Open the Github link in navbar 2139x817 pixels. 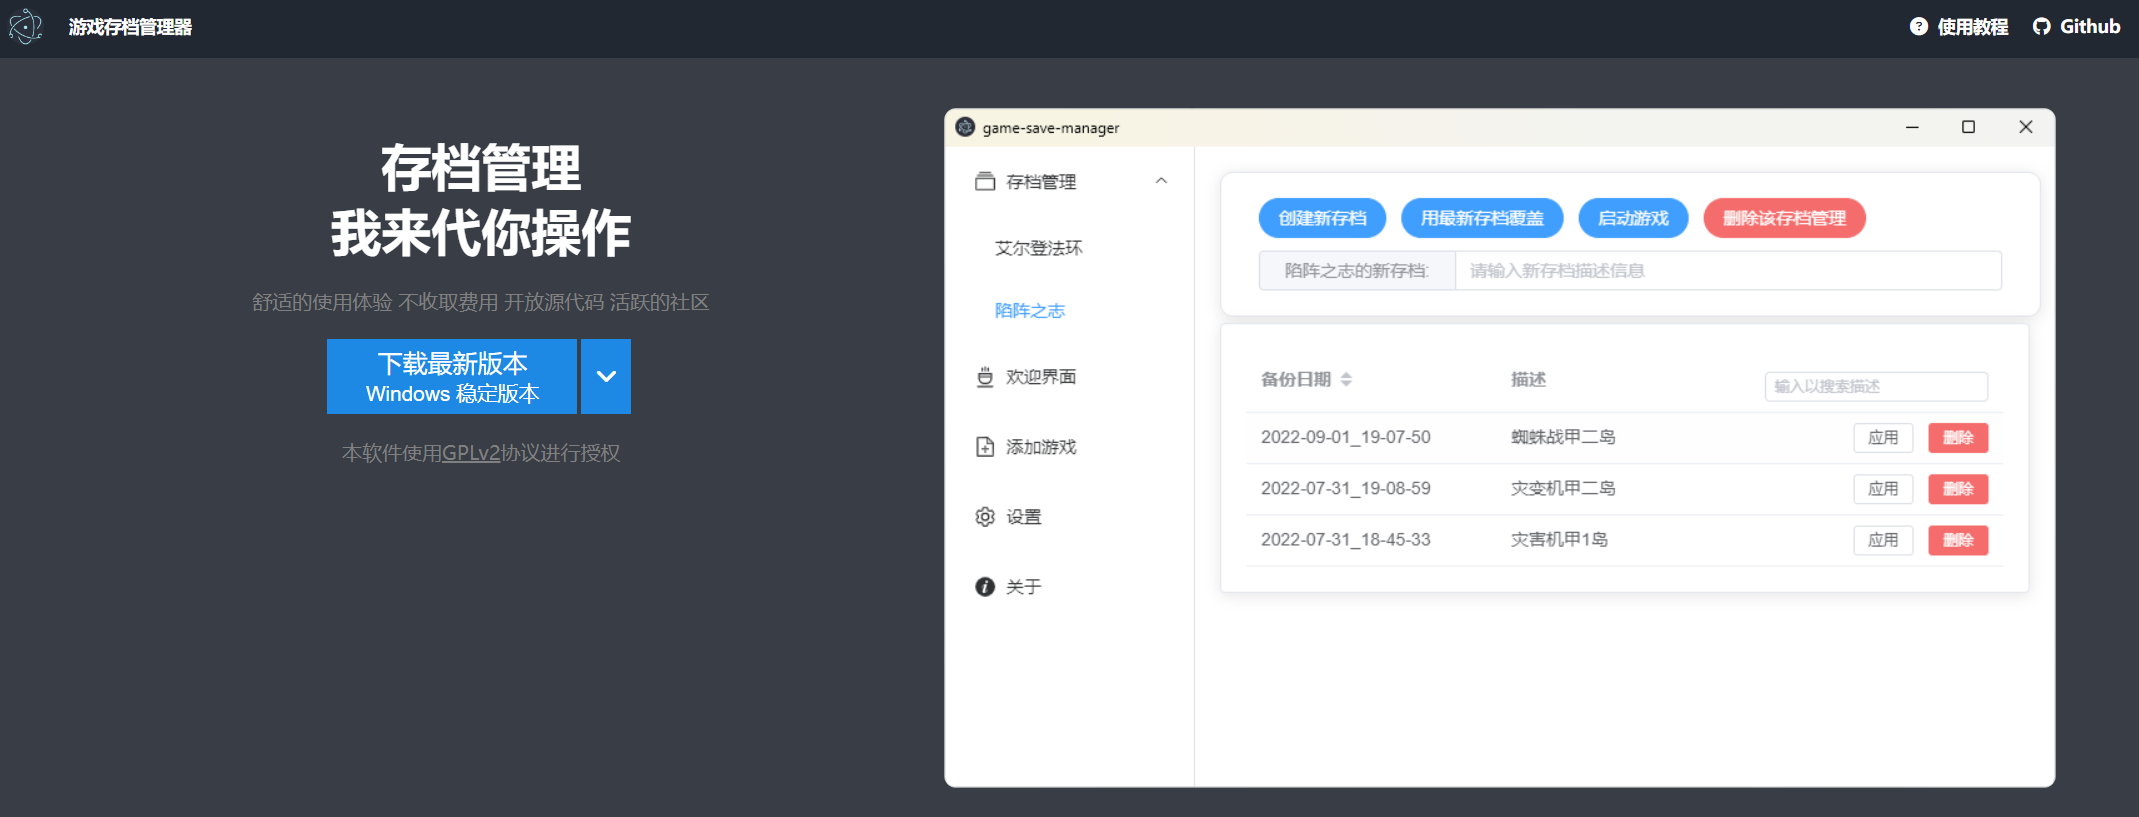point(2076,27)
